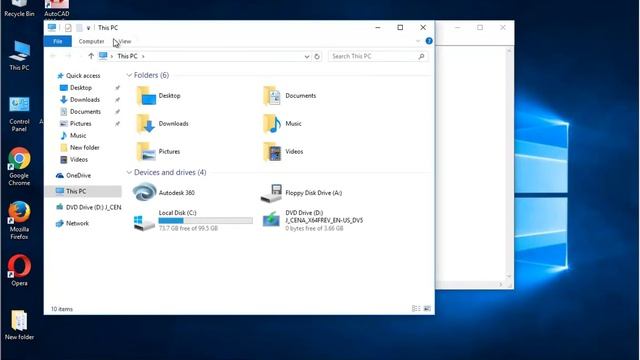The image size is (640, 360).
Task: Click the Search This PC field
Action: pos(378,56)
